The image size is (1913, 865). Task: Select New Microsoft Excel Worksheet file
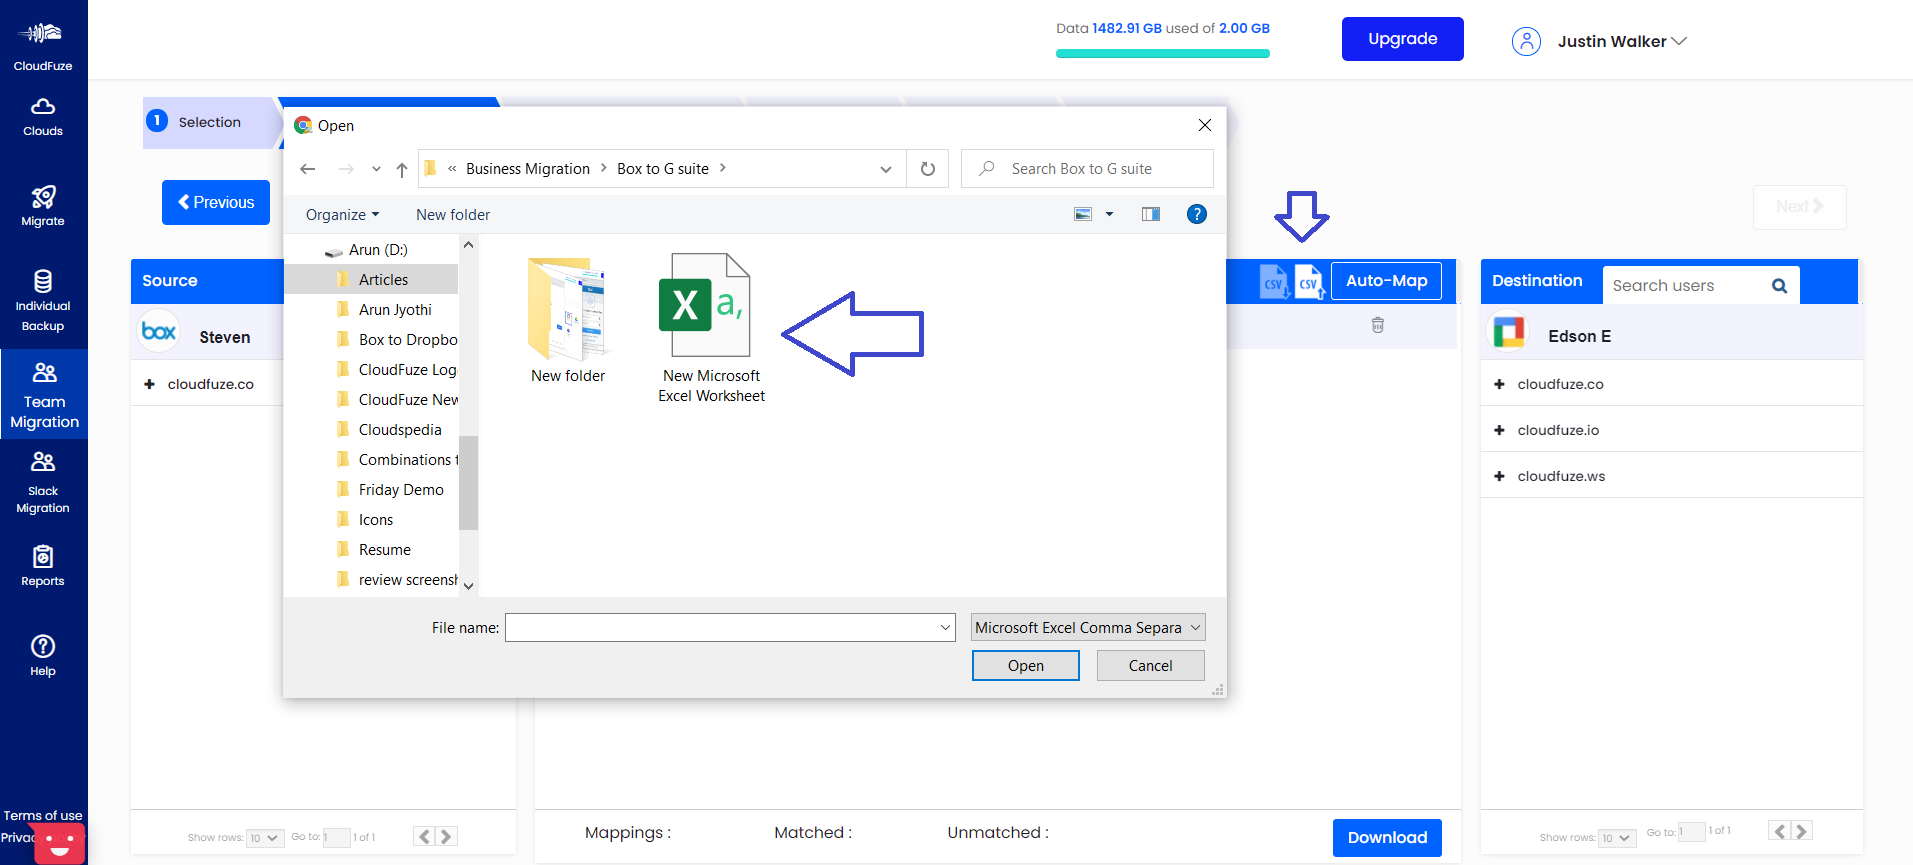click(x=711, y=329)
